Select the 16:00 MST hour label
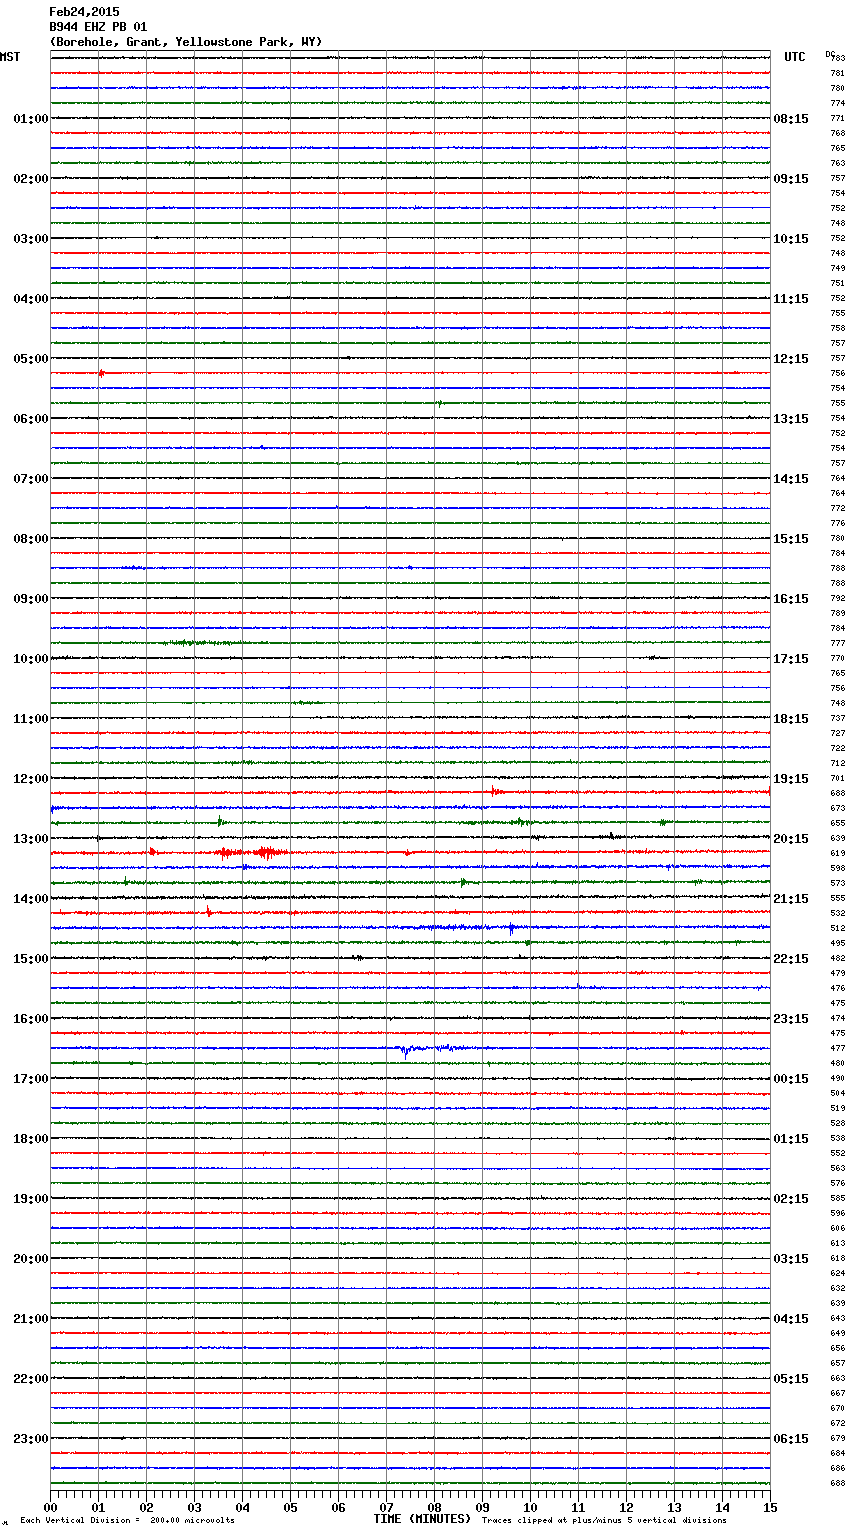 (x=31, y=1019)
